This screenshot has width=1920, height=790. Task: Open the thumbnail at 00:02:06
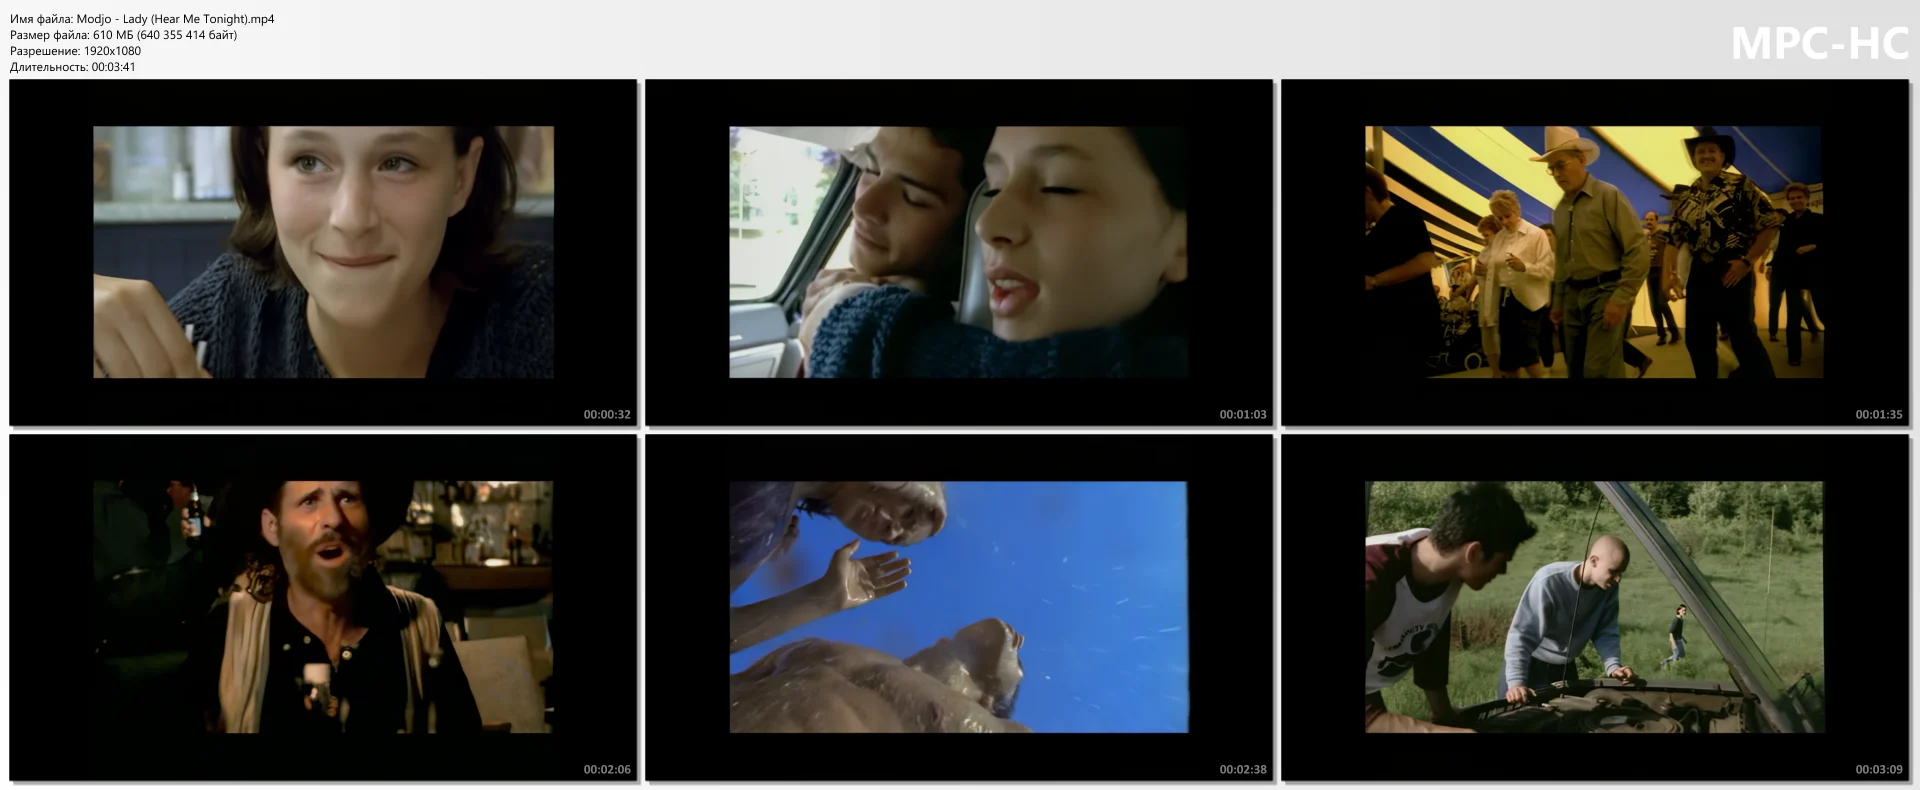323,607
